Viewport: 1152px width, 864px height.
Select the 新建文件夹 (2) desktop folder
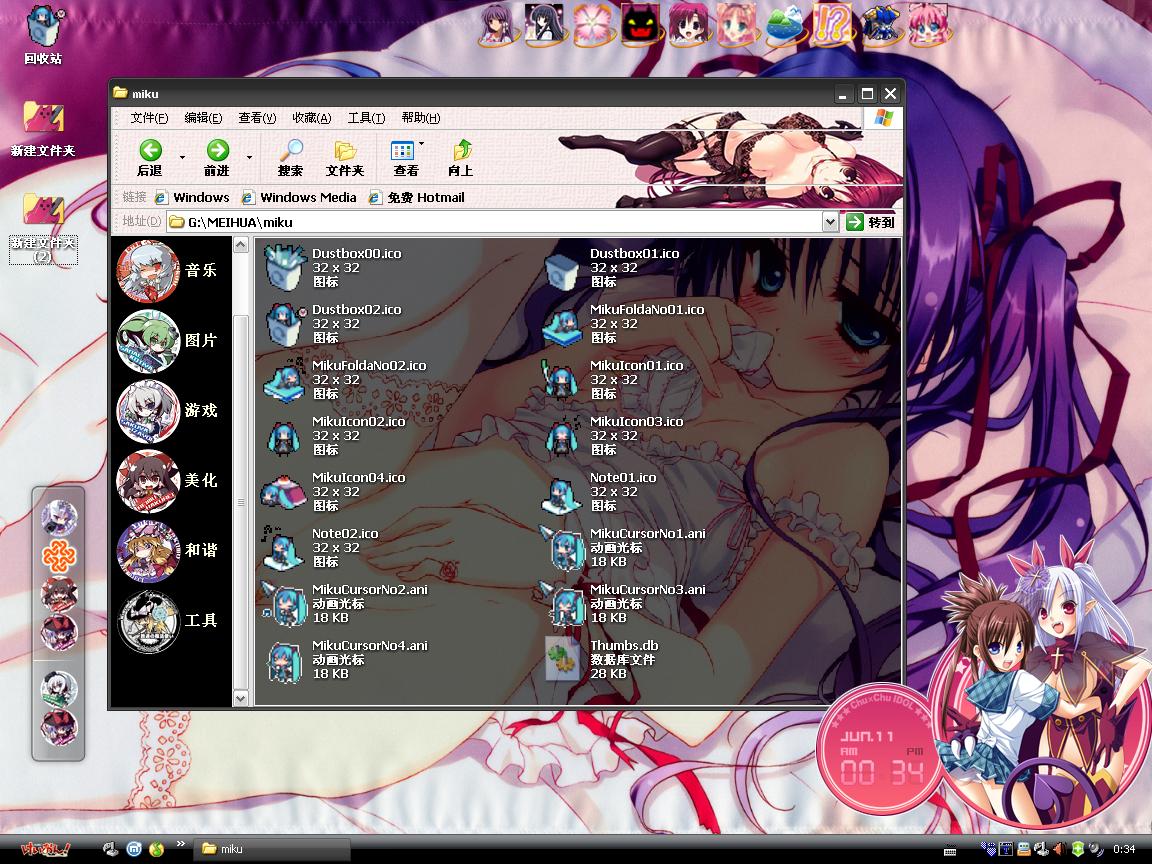coord(43,228)
